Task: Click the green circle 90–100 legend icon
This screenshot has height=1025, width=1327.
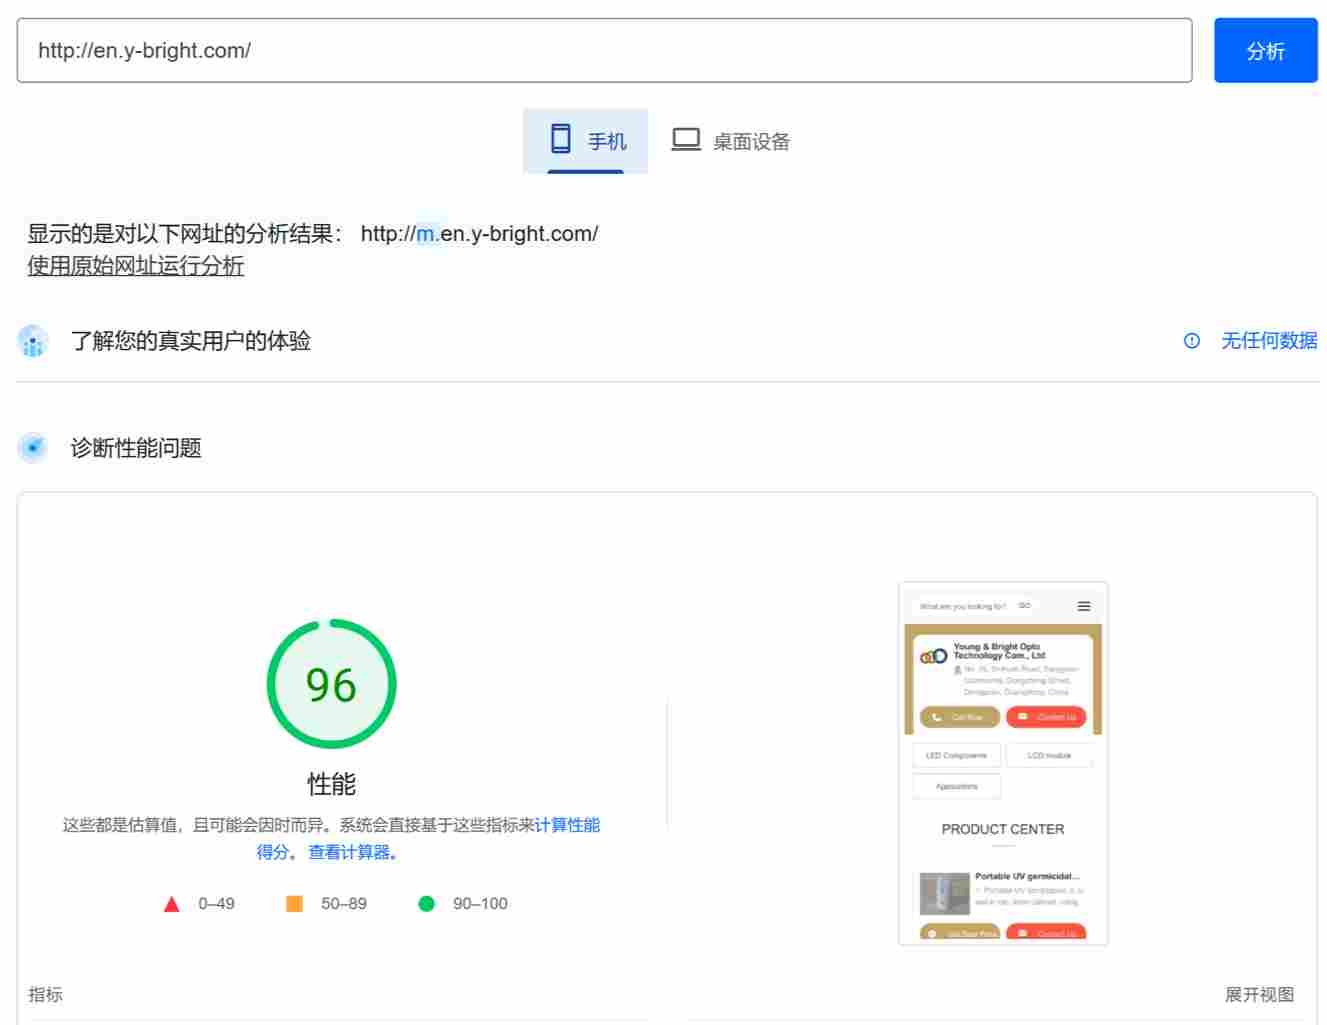Action: coord(428,903)
